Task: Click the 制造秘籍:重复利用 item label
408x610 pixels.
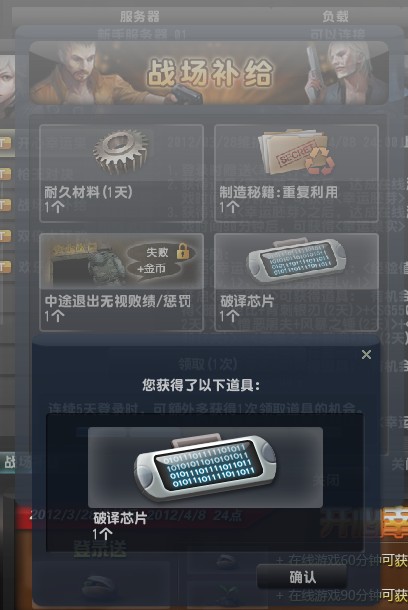Action: pos(278,192)
